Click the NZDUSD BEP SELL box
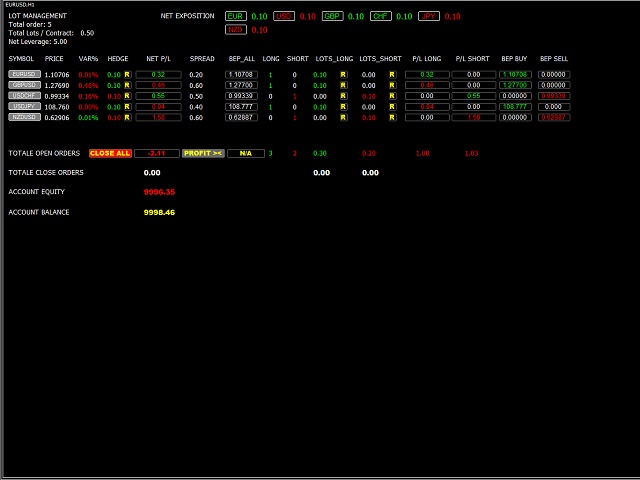 [x=554, y=117]
